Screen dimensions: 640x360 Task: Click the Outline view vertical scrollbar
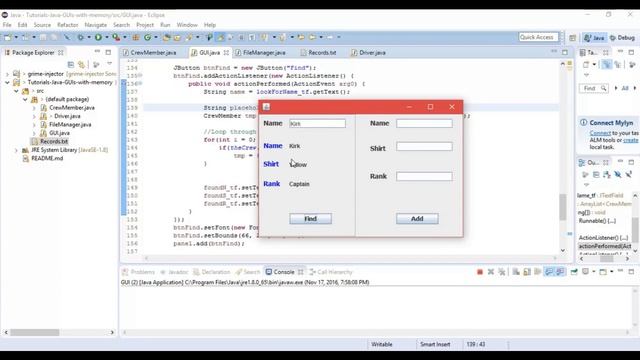point(635,229)
